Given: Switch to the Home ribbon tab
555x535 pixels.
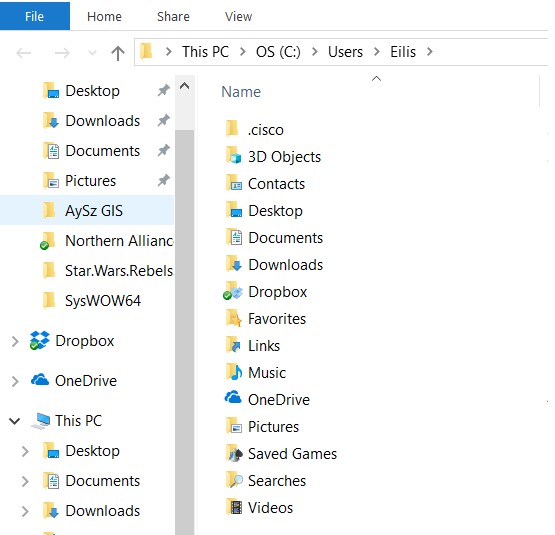Looking at the screenshot, I should point(104,16).
